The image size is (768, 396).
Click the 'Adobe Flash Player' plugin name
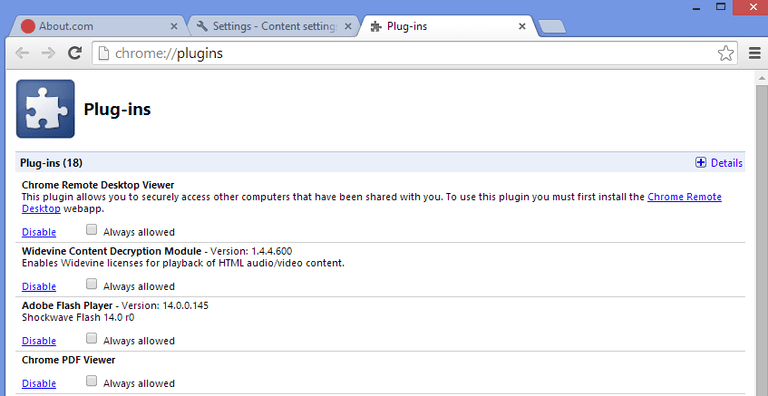(x=67, y=305)
